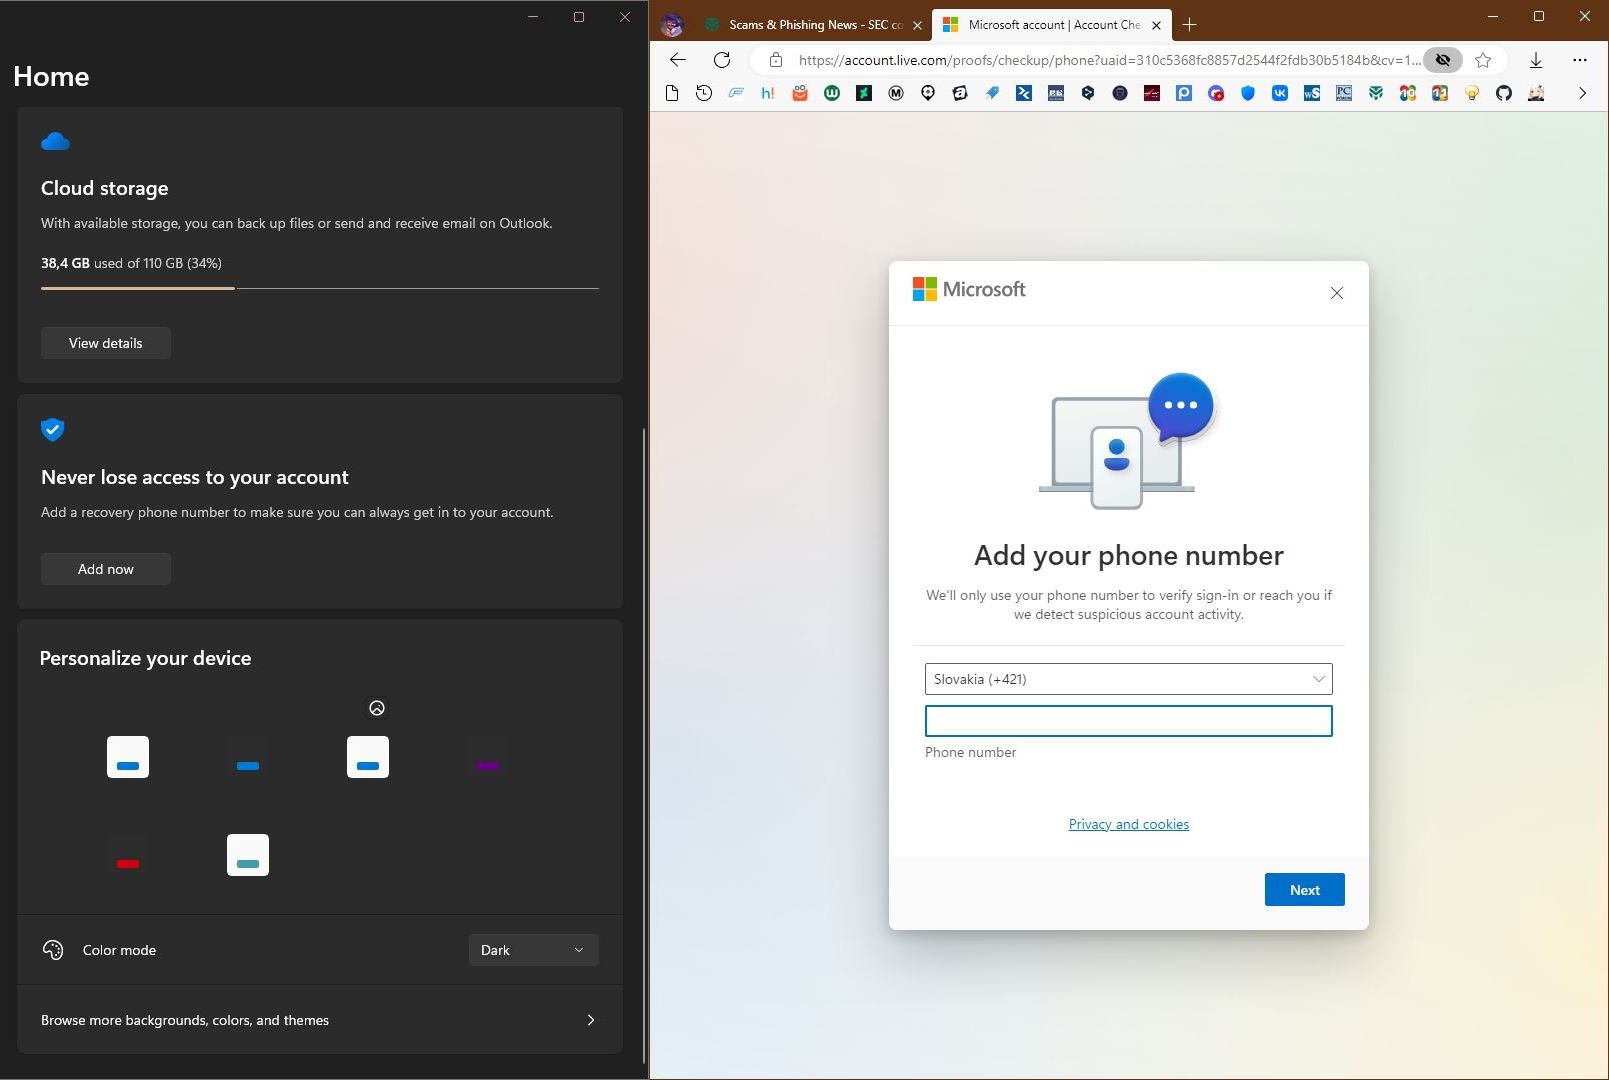Click the browser profile avatar
Image resolution: width=1609 pixels, height=1080 pixels.
[x=672, y=25]
